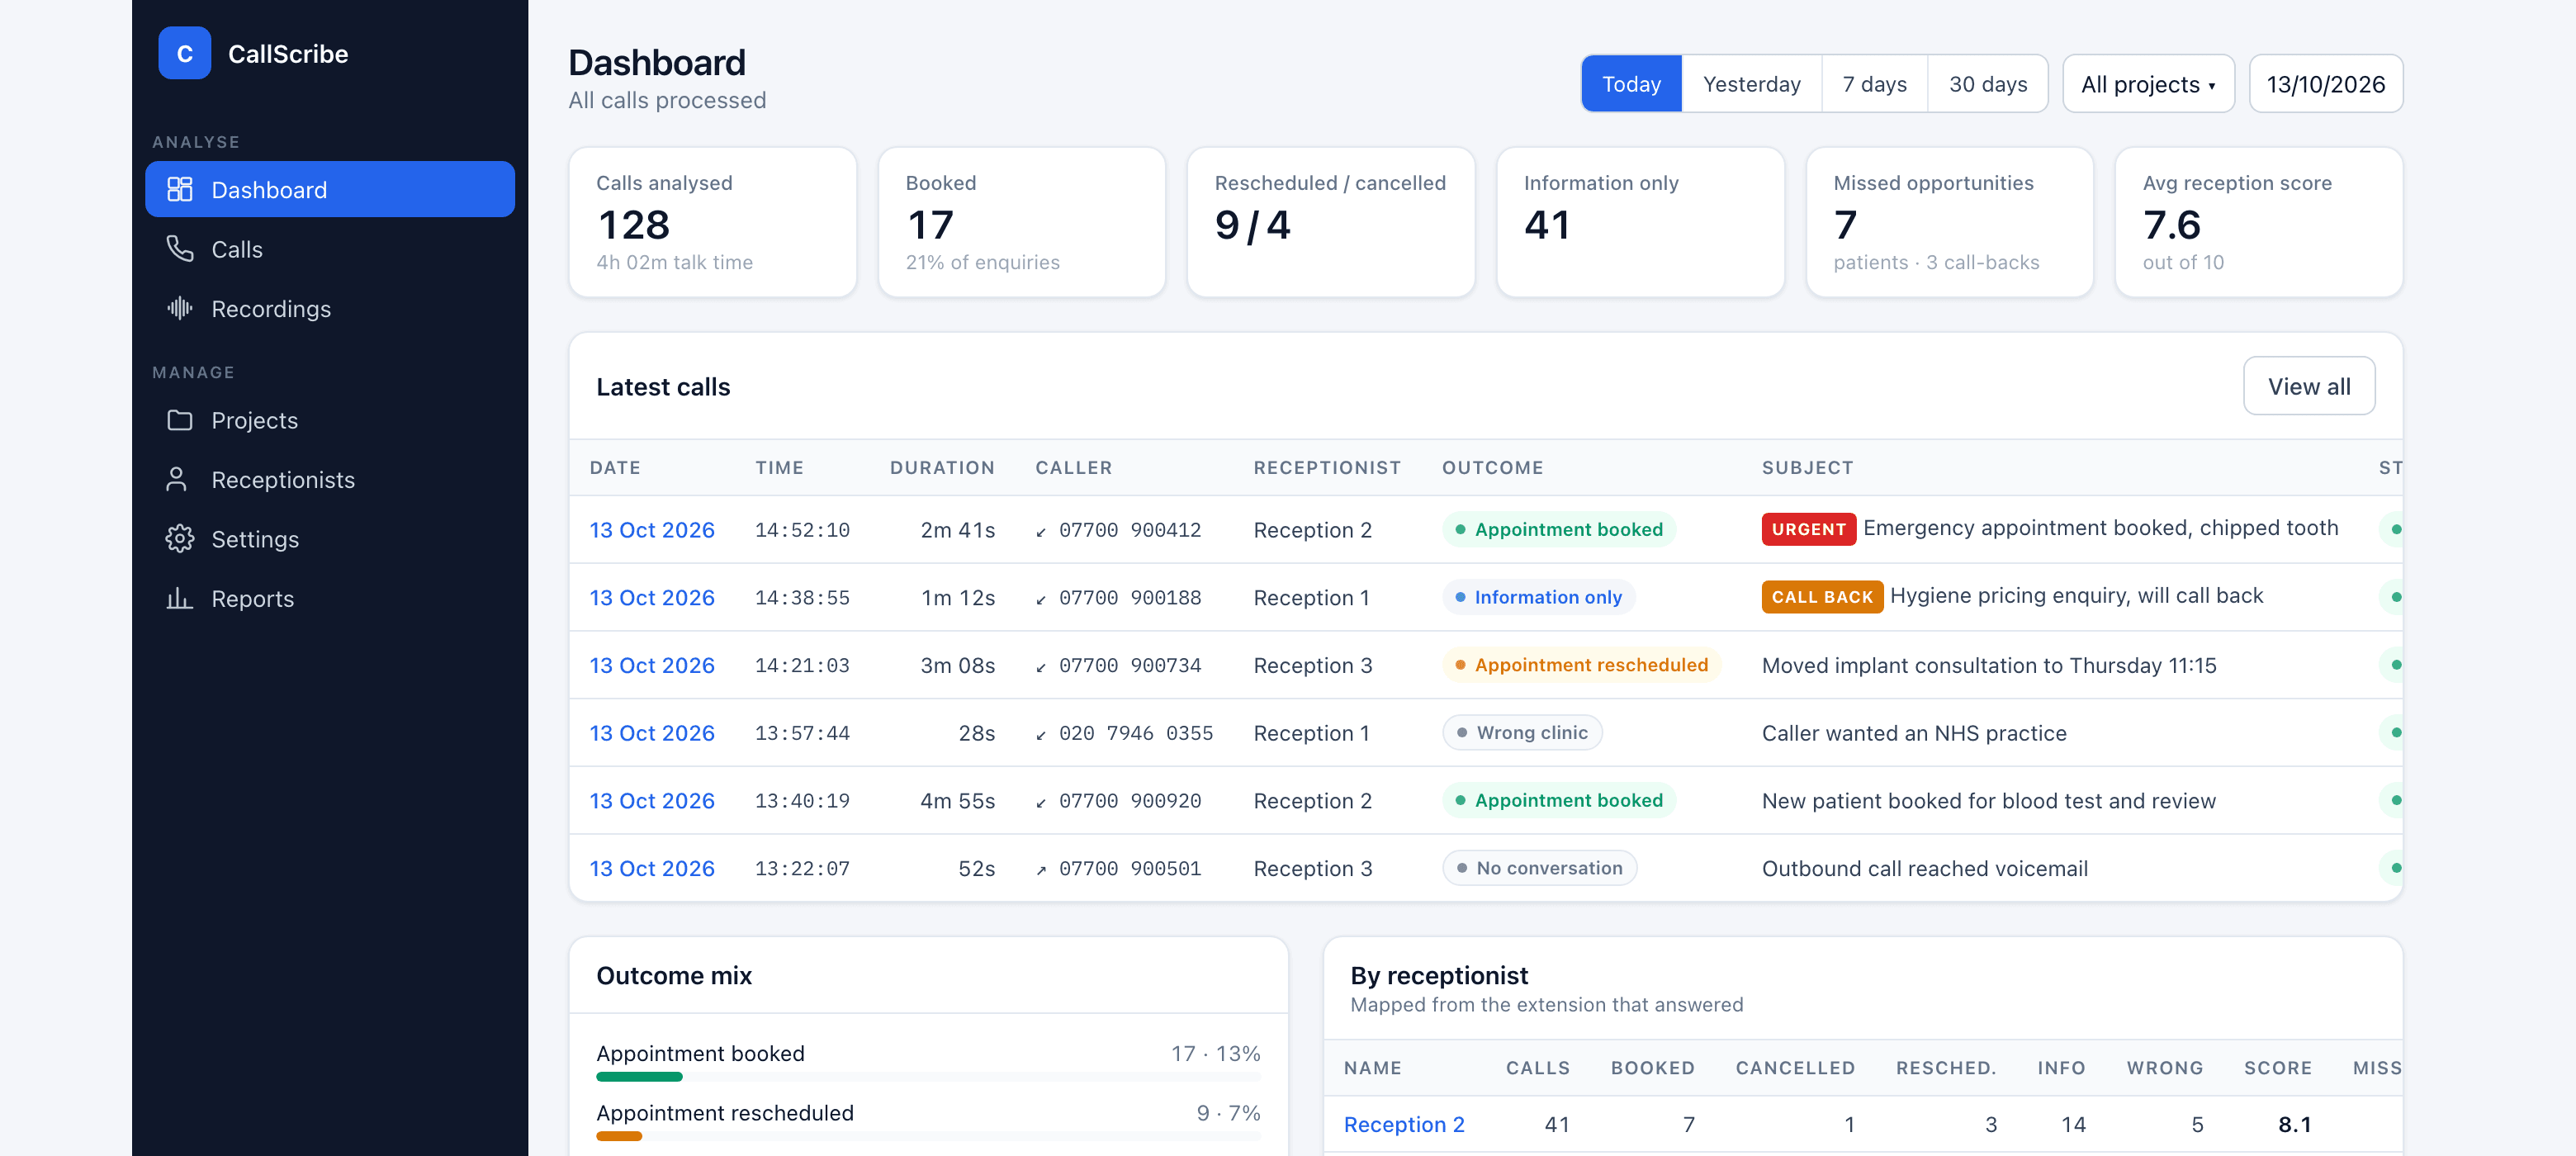Click the SCORE column header
Viewport: 2576px width, 1156px height.
click(2277, 1068)
